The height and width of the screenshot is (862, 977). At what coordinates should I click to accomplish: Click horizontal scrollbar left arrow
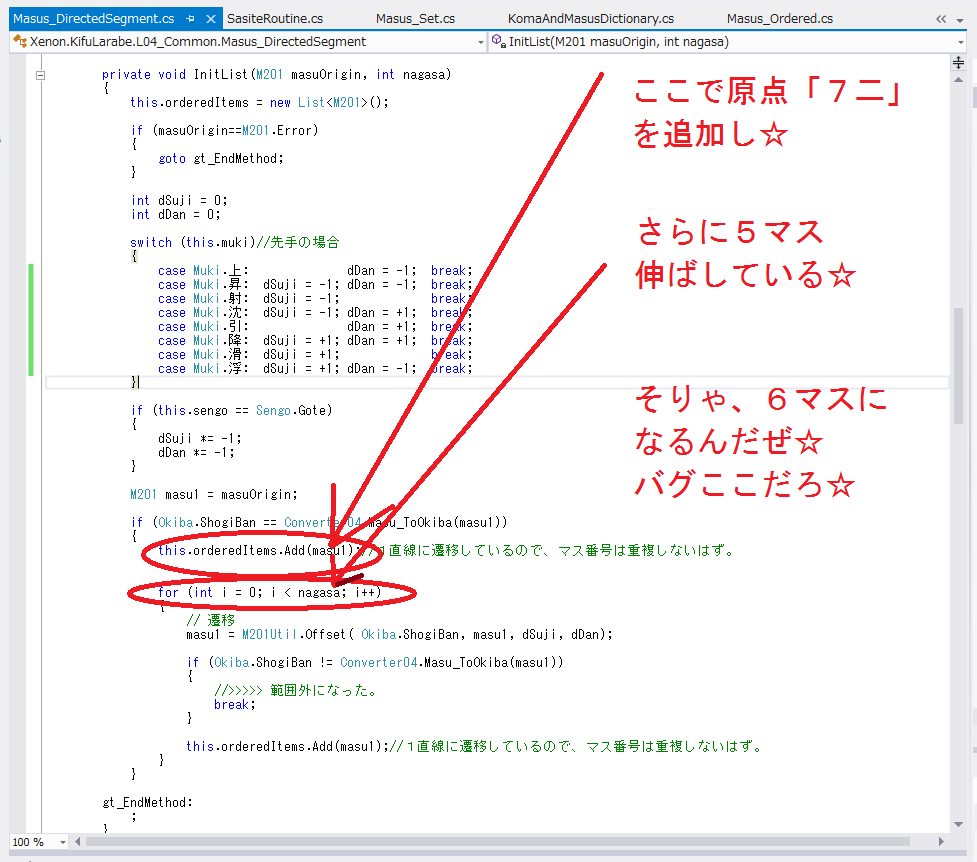(78, 841)
